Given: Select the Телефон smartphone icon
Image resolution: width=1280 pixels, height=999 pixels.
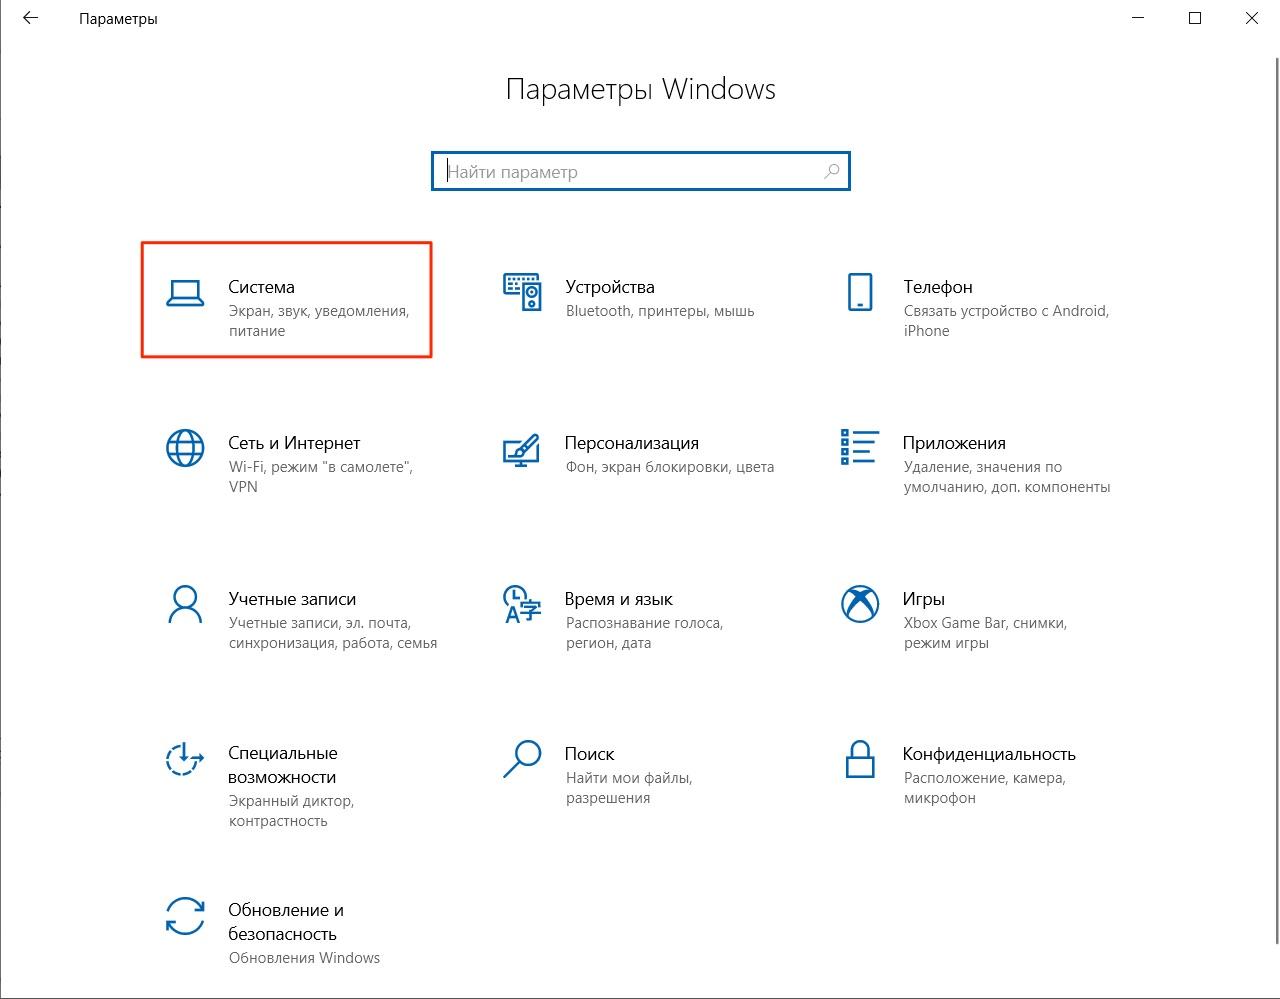Looking at the screenshot, I should tap(859, 291).
